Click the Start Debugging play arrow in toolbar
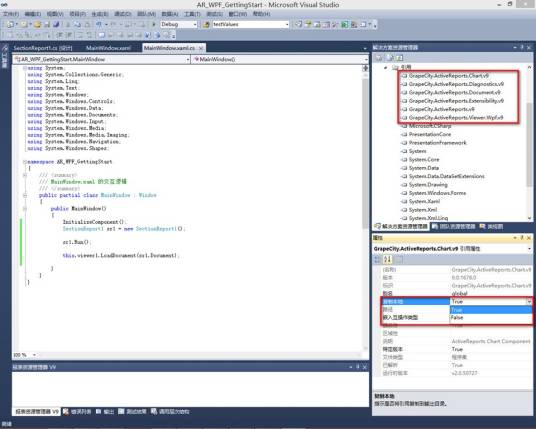This screenshot has width=536, height=429. pos(153,24)
